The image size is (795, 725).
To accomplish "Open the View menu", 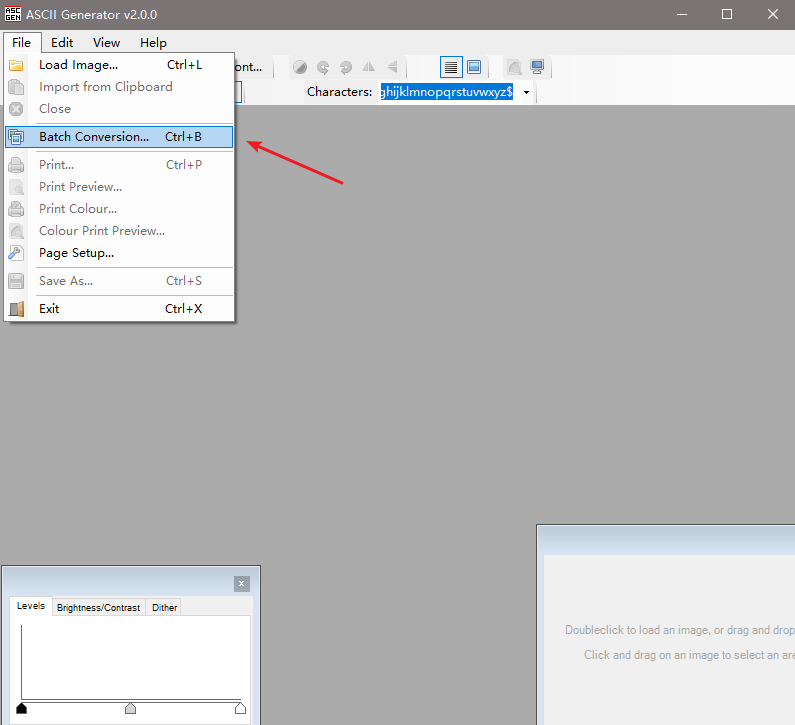I will (106, 43).
